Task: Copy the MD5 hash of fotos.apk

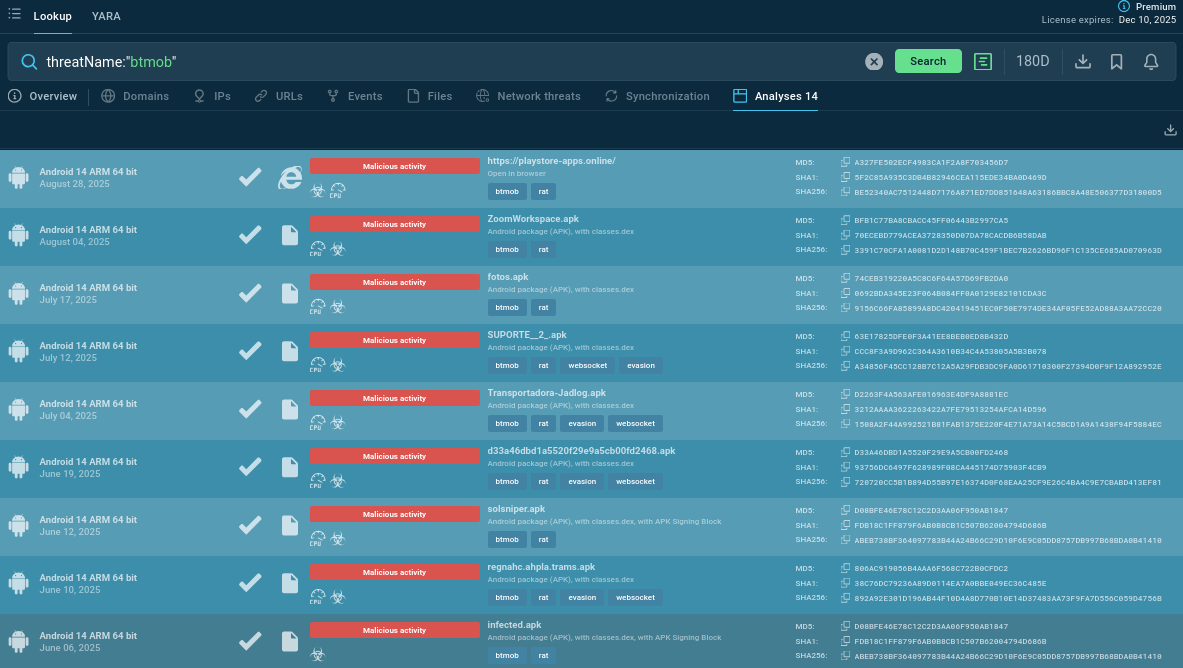Action: tap(845, 278)
